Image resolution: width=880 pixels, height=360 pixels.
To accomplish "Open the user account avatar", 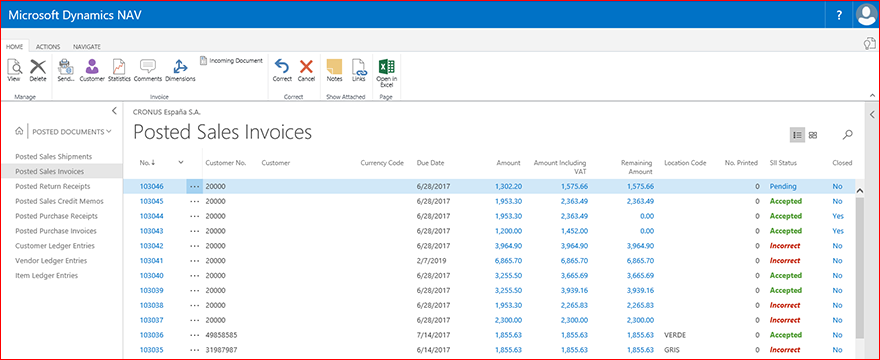I will point(867,15).
